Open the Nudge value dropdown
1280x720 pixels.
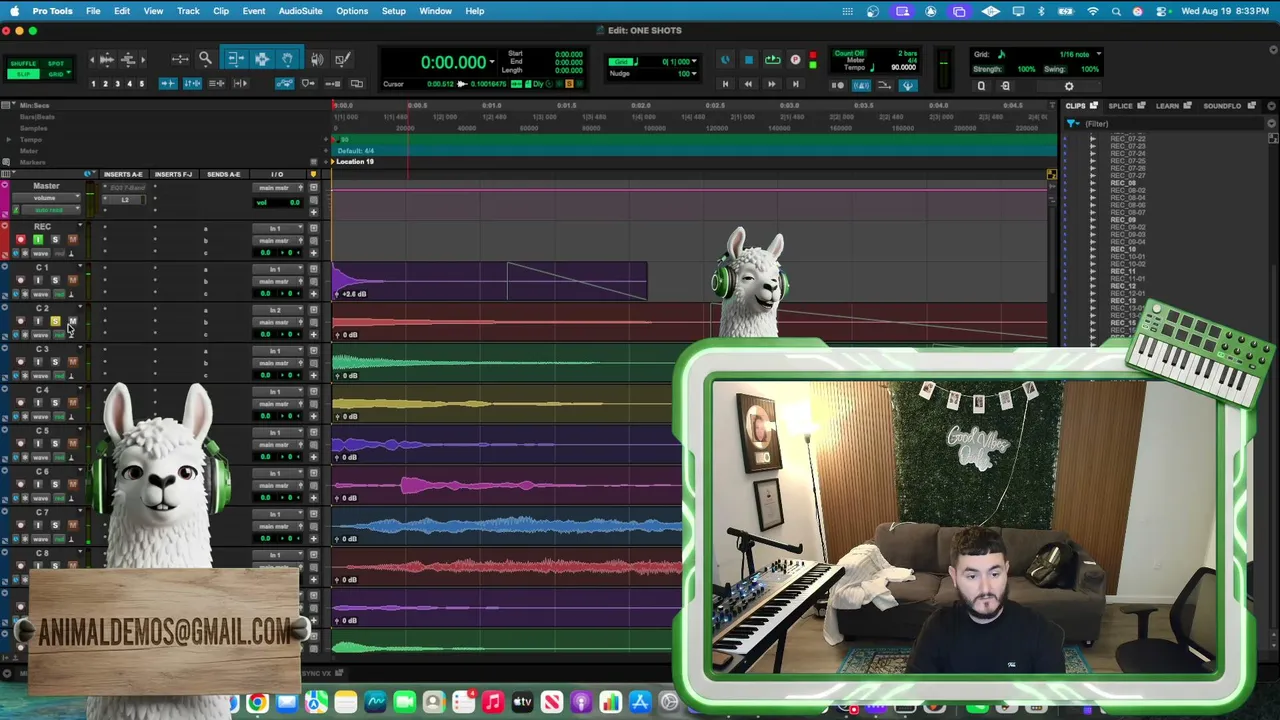pyautogui.click(x=694, y=73)
